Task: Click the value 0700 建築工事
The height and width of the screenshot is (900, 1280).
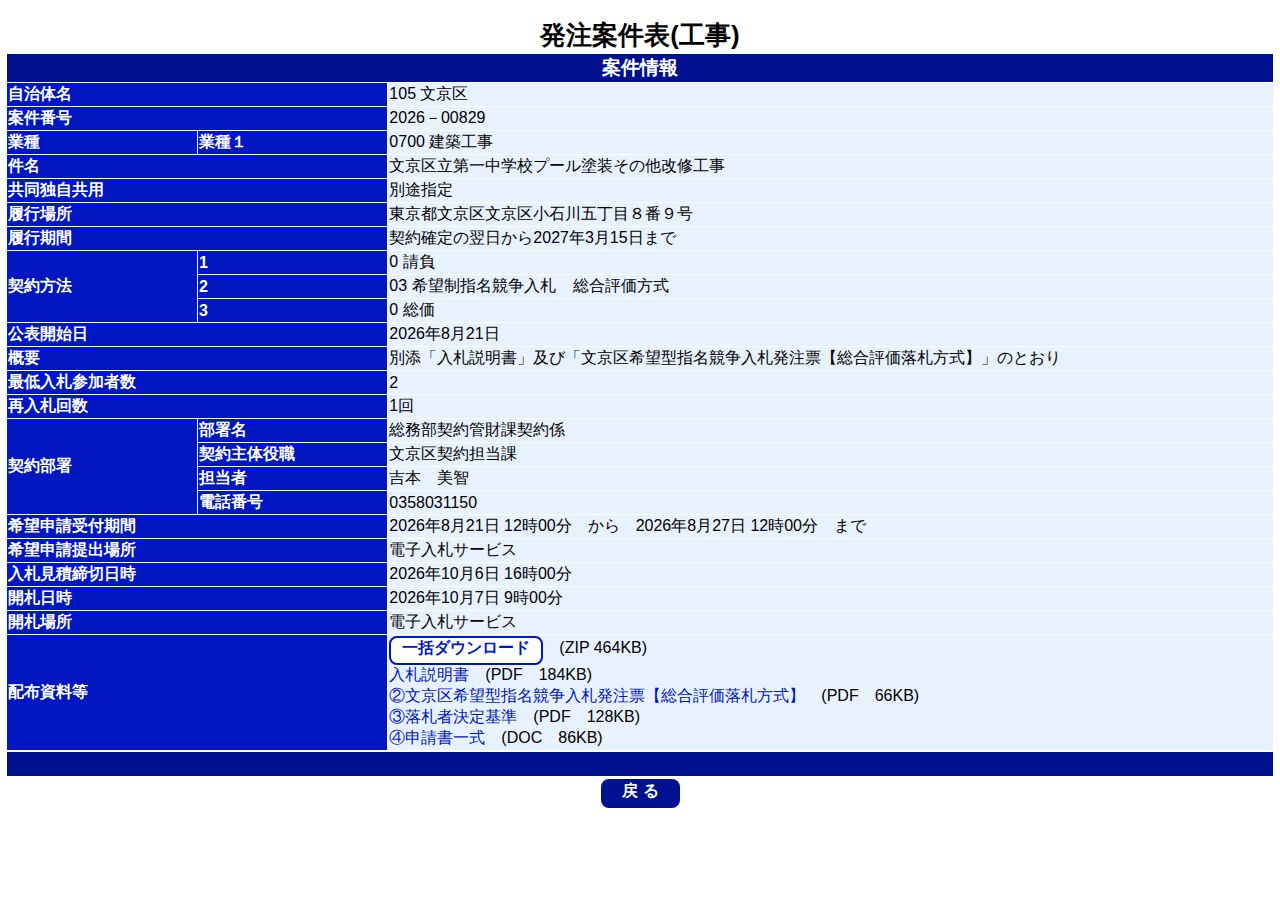Action: [x=441, y=142]
